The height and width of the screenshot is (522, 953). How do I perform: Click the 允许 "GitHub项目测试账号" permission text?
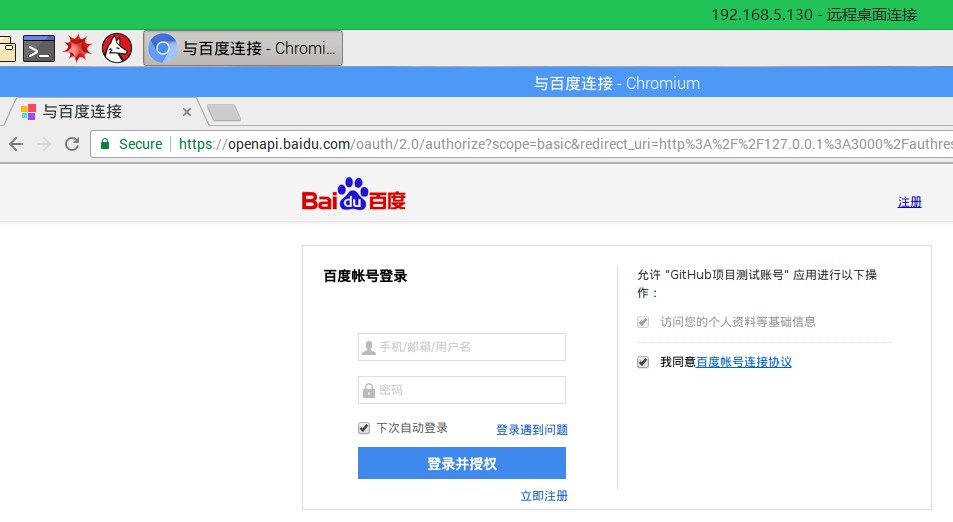click(757, 283)
